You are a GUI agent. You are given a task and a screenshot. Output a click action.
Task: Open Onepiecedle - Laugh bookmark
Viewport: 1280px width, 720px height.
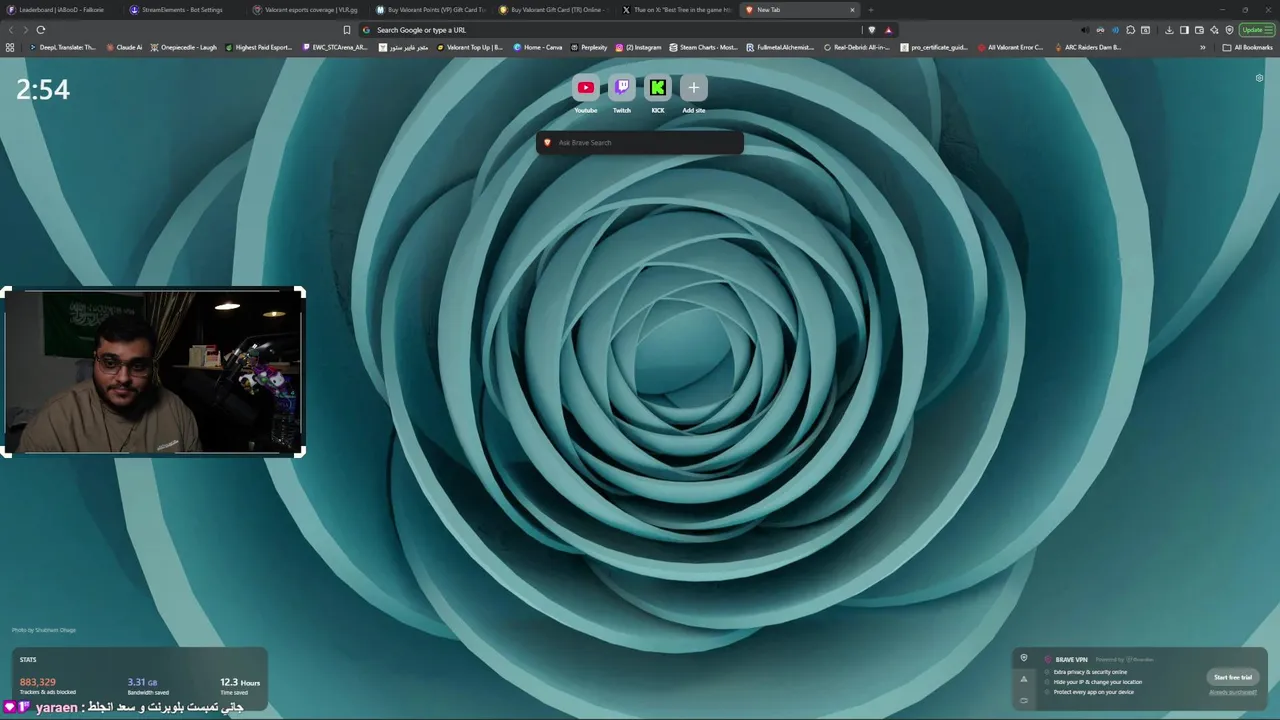(185, 47)
